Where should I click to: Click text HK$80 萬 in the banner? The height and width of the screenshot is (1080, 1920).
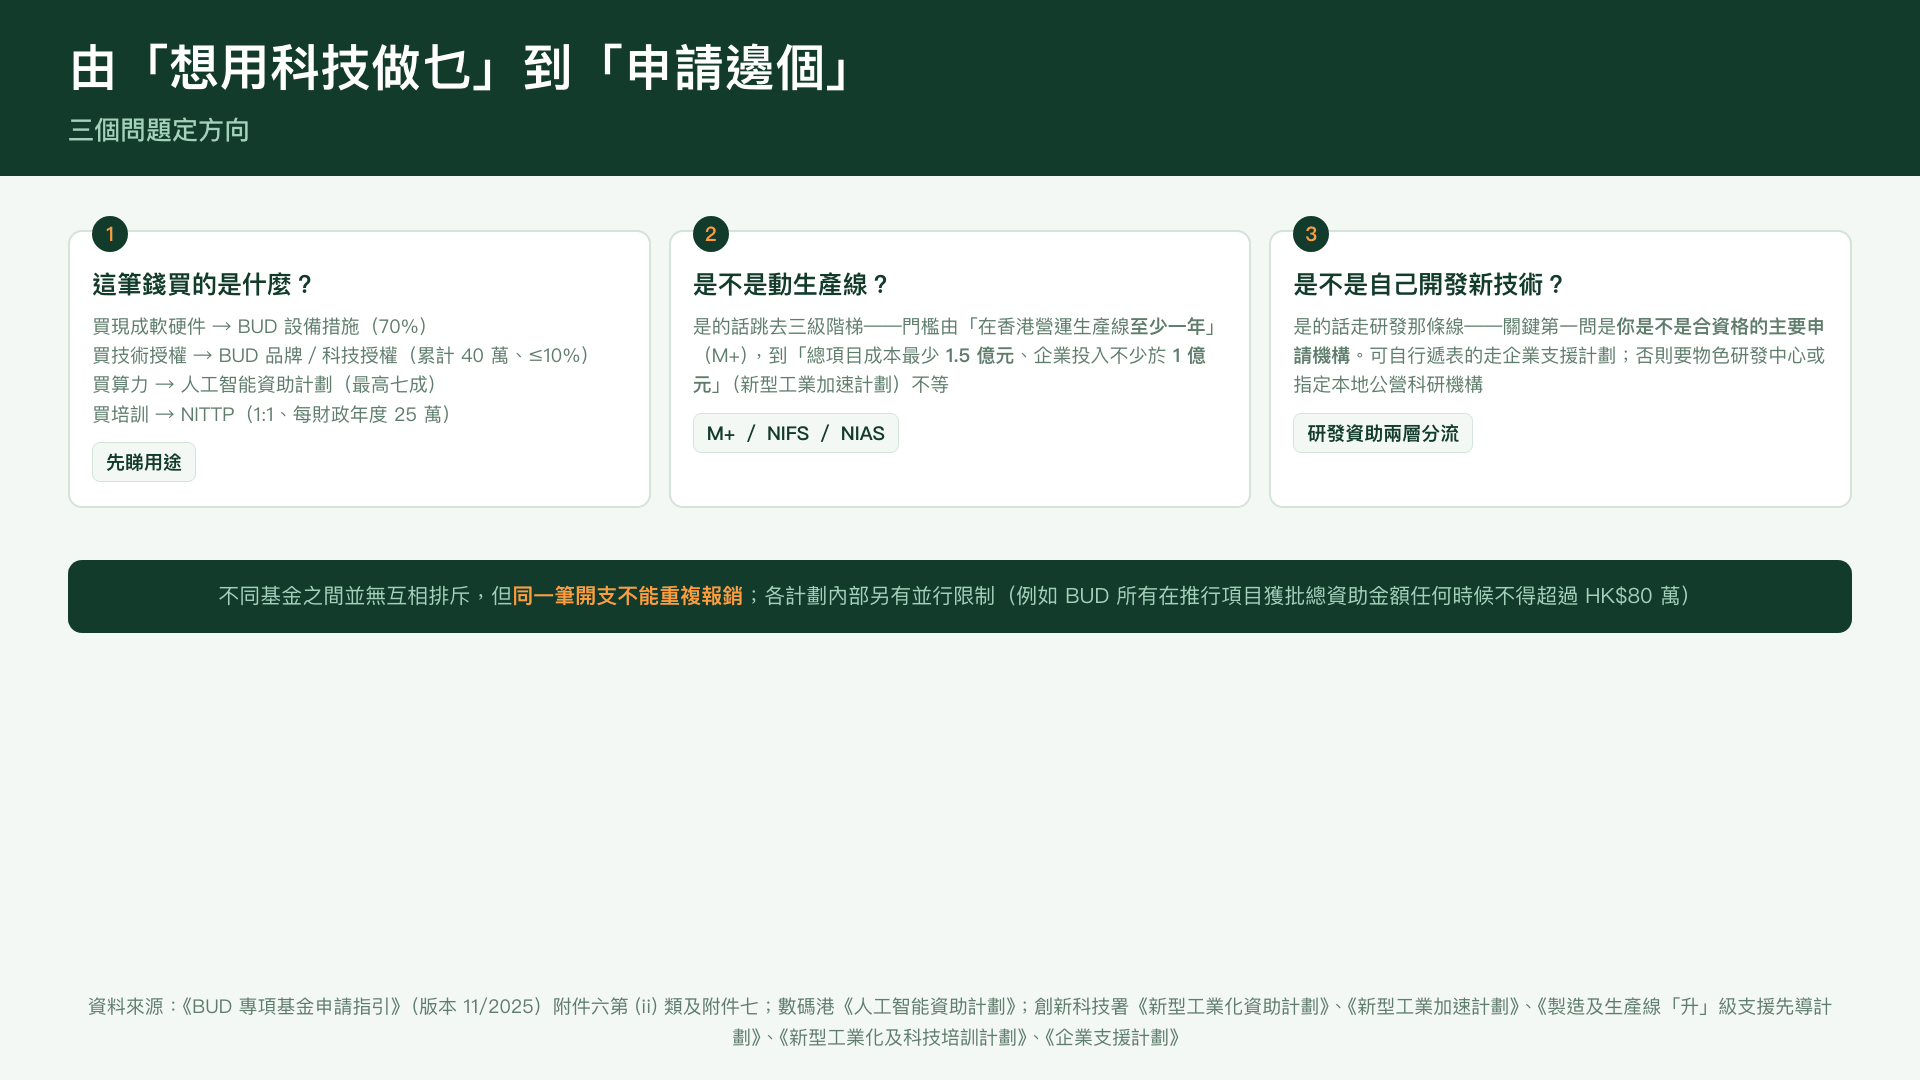coord(1632,596)
